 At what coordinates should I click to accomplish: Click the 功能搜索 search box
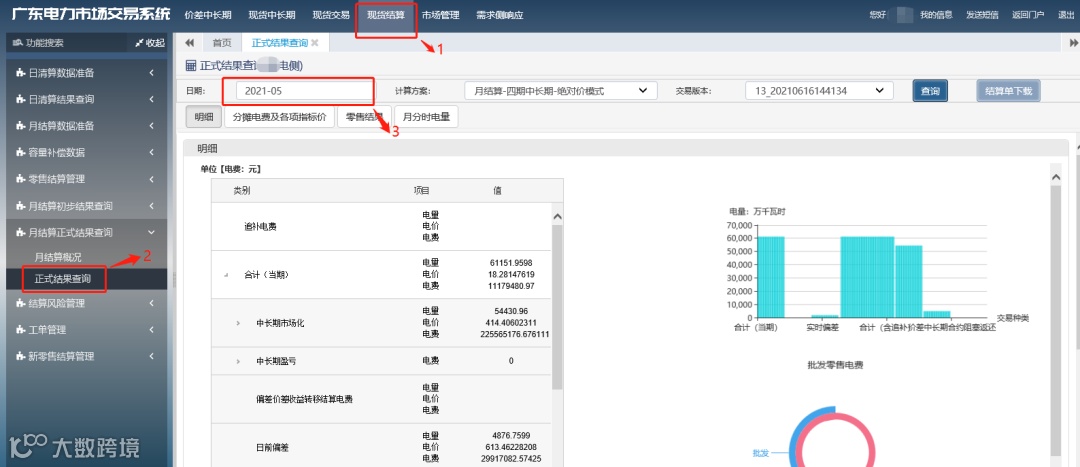click(x=65, y=43)
